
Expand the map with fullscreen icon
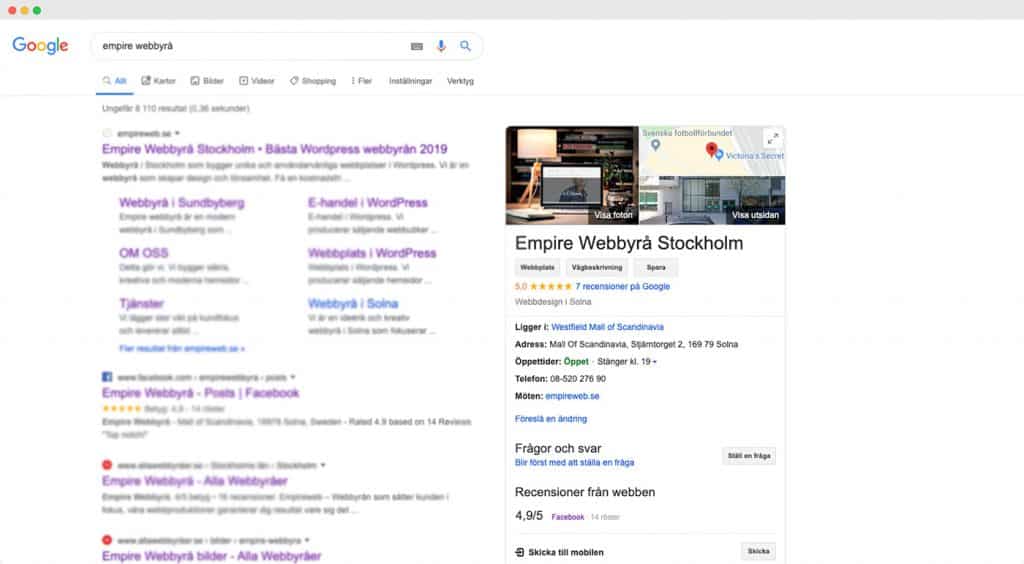[773, 138]
